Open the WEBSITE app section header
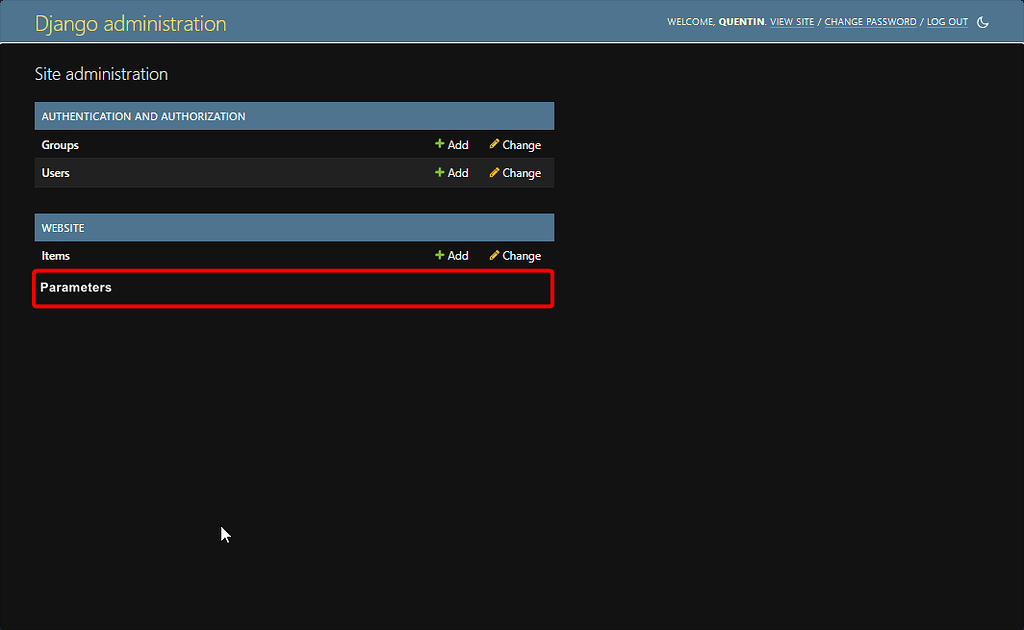The height and width of the screenshot is (630, 1024). (63, 227)
